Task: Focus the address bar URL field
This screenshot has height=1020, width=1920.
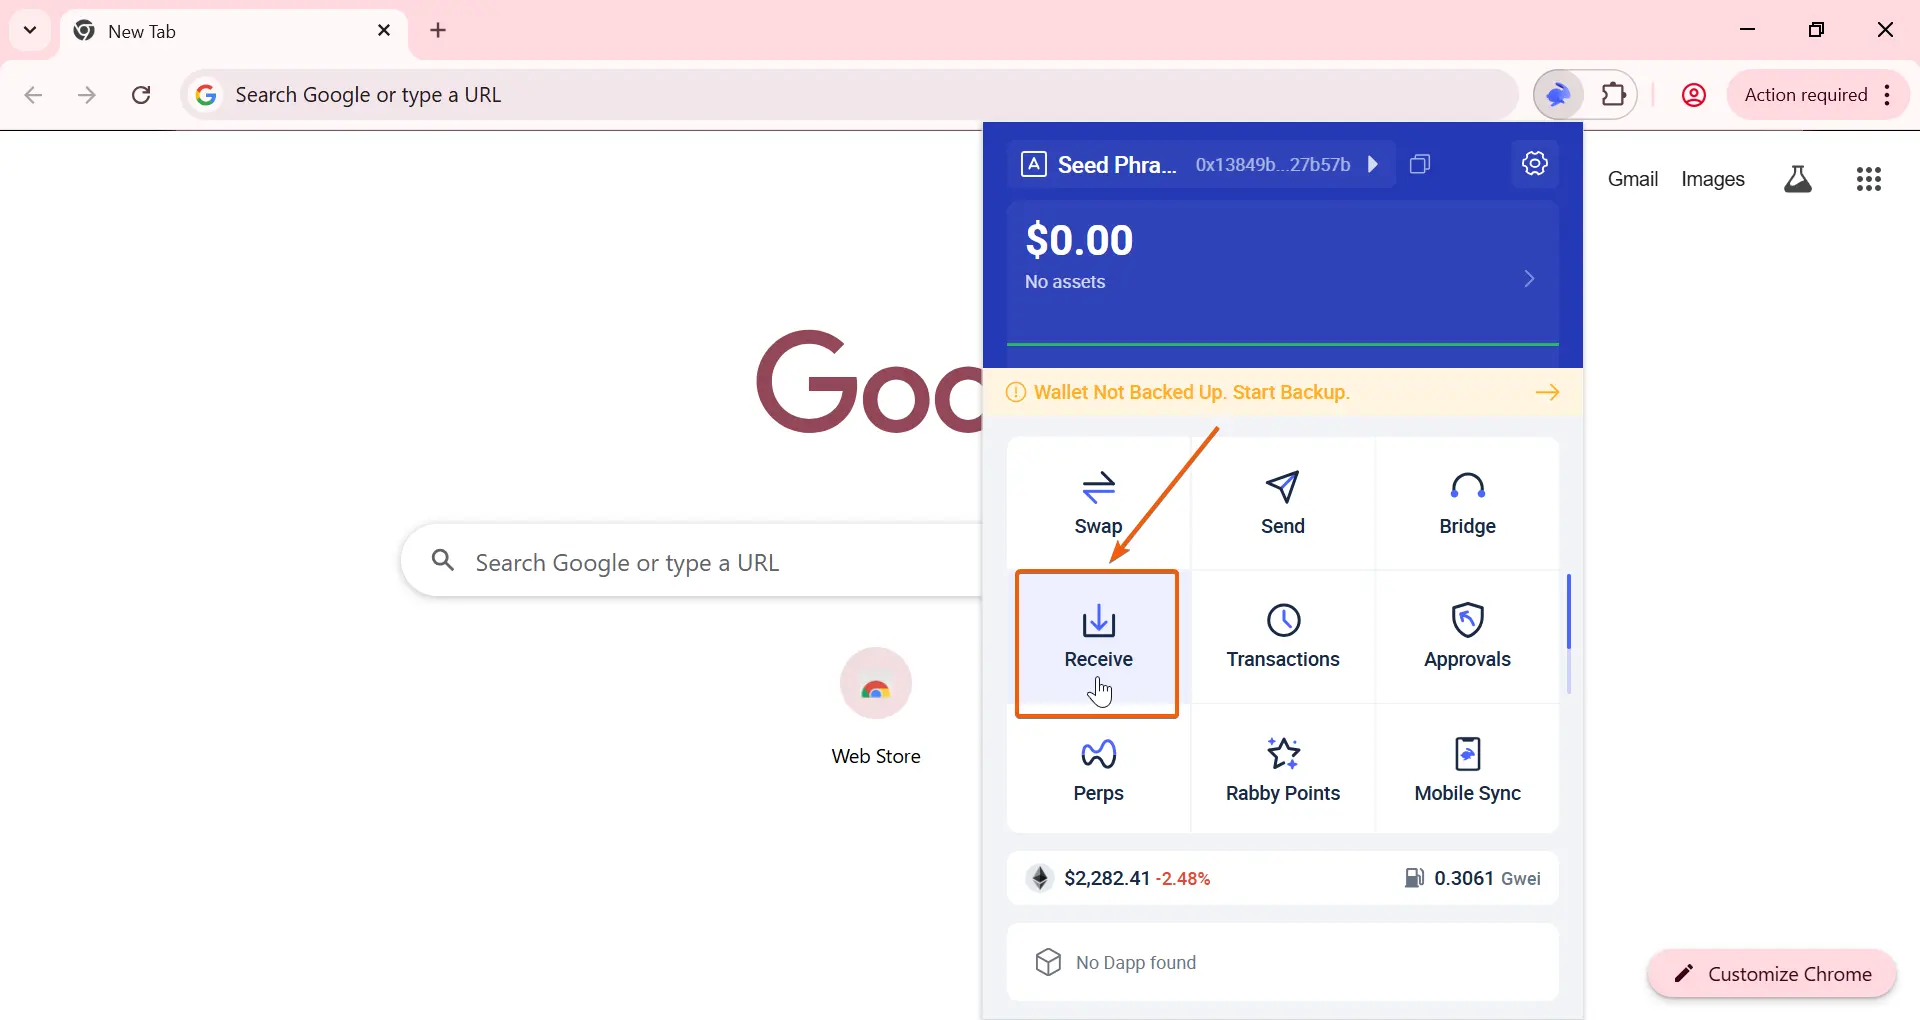Action: 850,95
